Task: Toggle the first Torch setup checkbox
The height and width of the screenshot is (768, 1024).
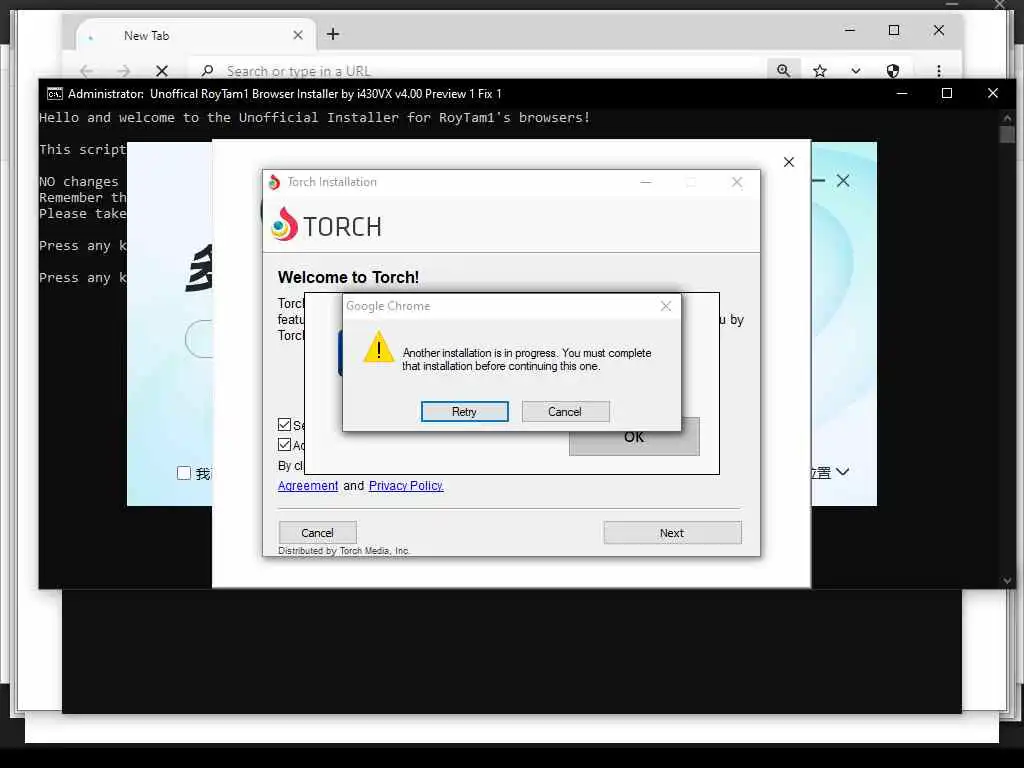Action: pos(284,424)
